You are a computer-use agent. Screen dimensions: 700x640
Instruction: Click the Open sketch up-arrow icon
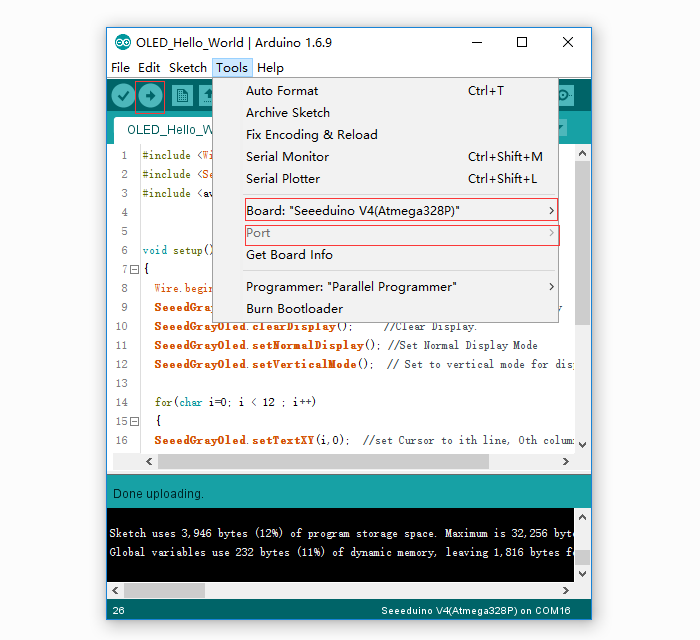[x=206, y=96]
